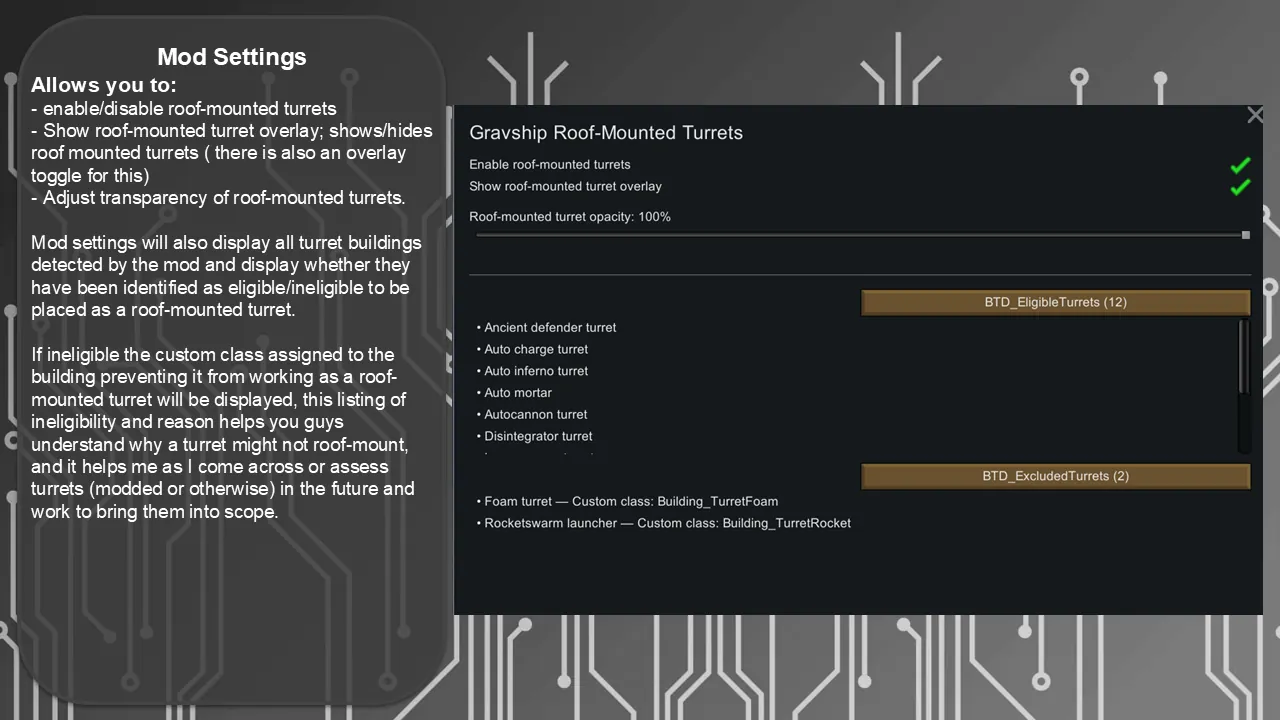Click the opacity slider handle at 100%

[x=1245, y=235]
